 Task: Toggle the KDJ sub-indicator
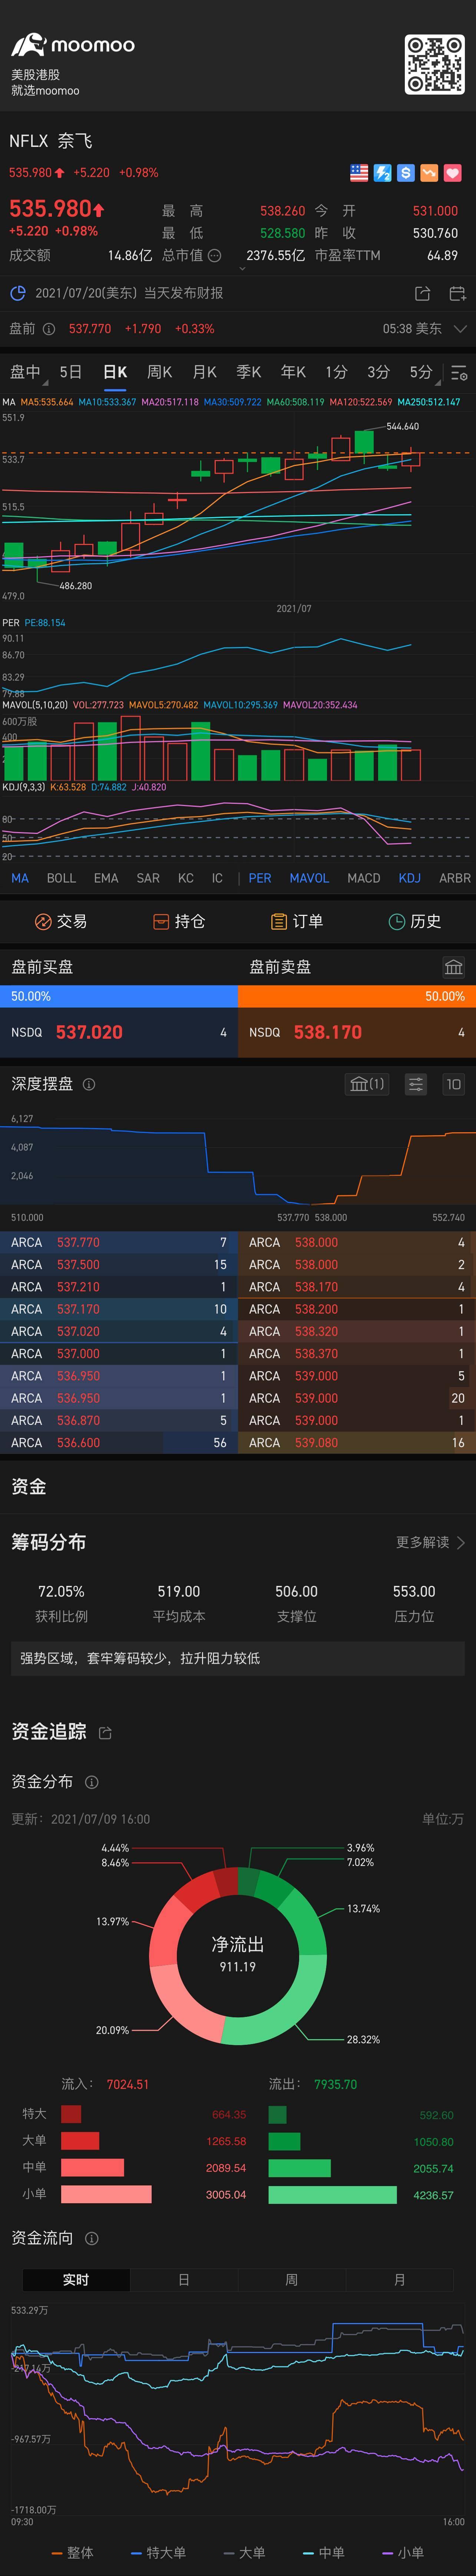410,878
